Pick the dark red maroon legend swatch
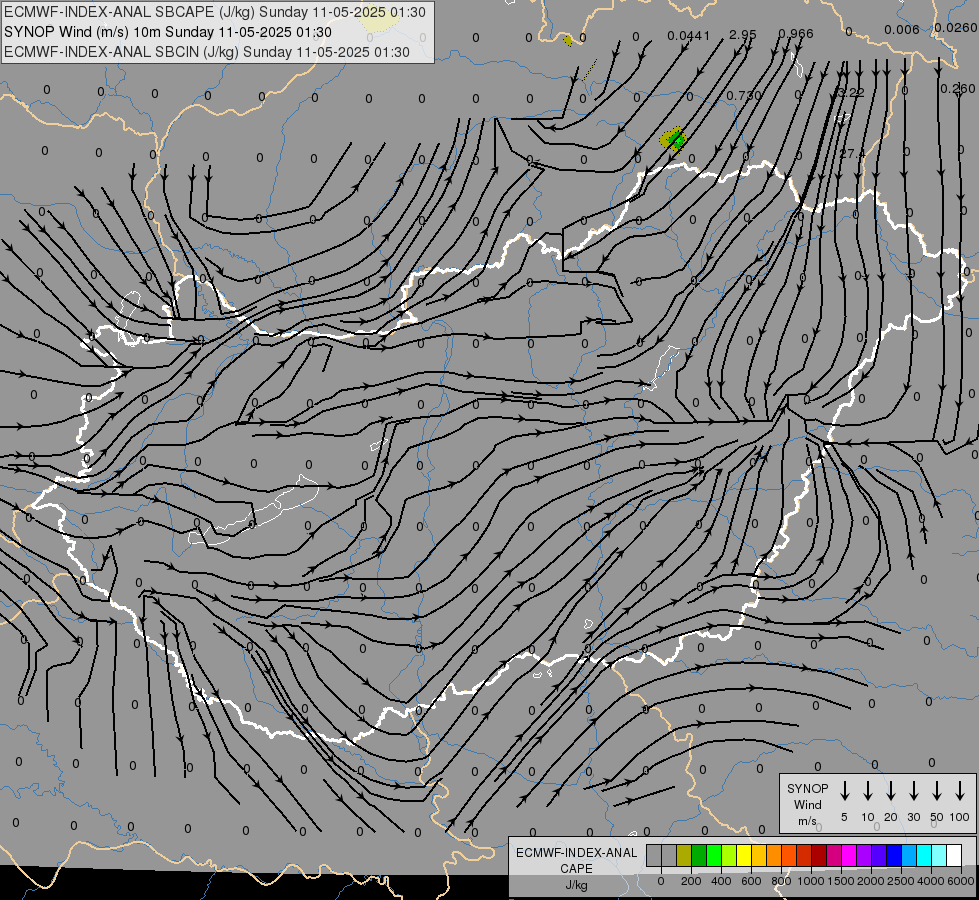This screenshot has width=979, height=900. pyautogui.click(x=819, y=855)
